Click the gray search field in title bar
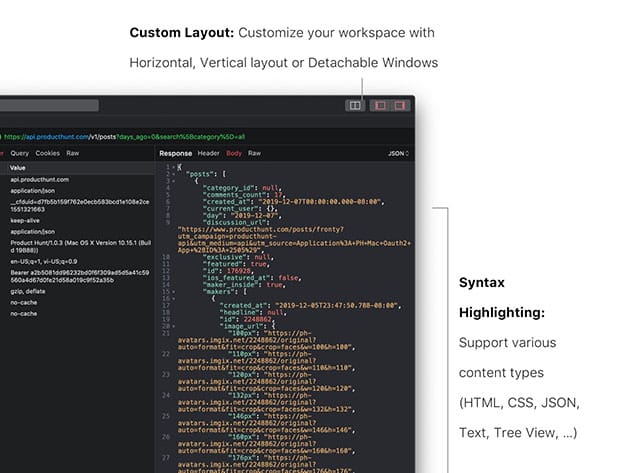The width and height of the screenshot is (630, 473). [50, 105]
